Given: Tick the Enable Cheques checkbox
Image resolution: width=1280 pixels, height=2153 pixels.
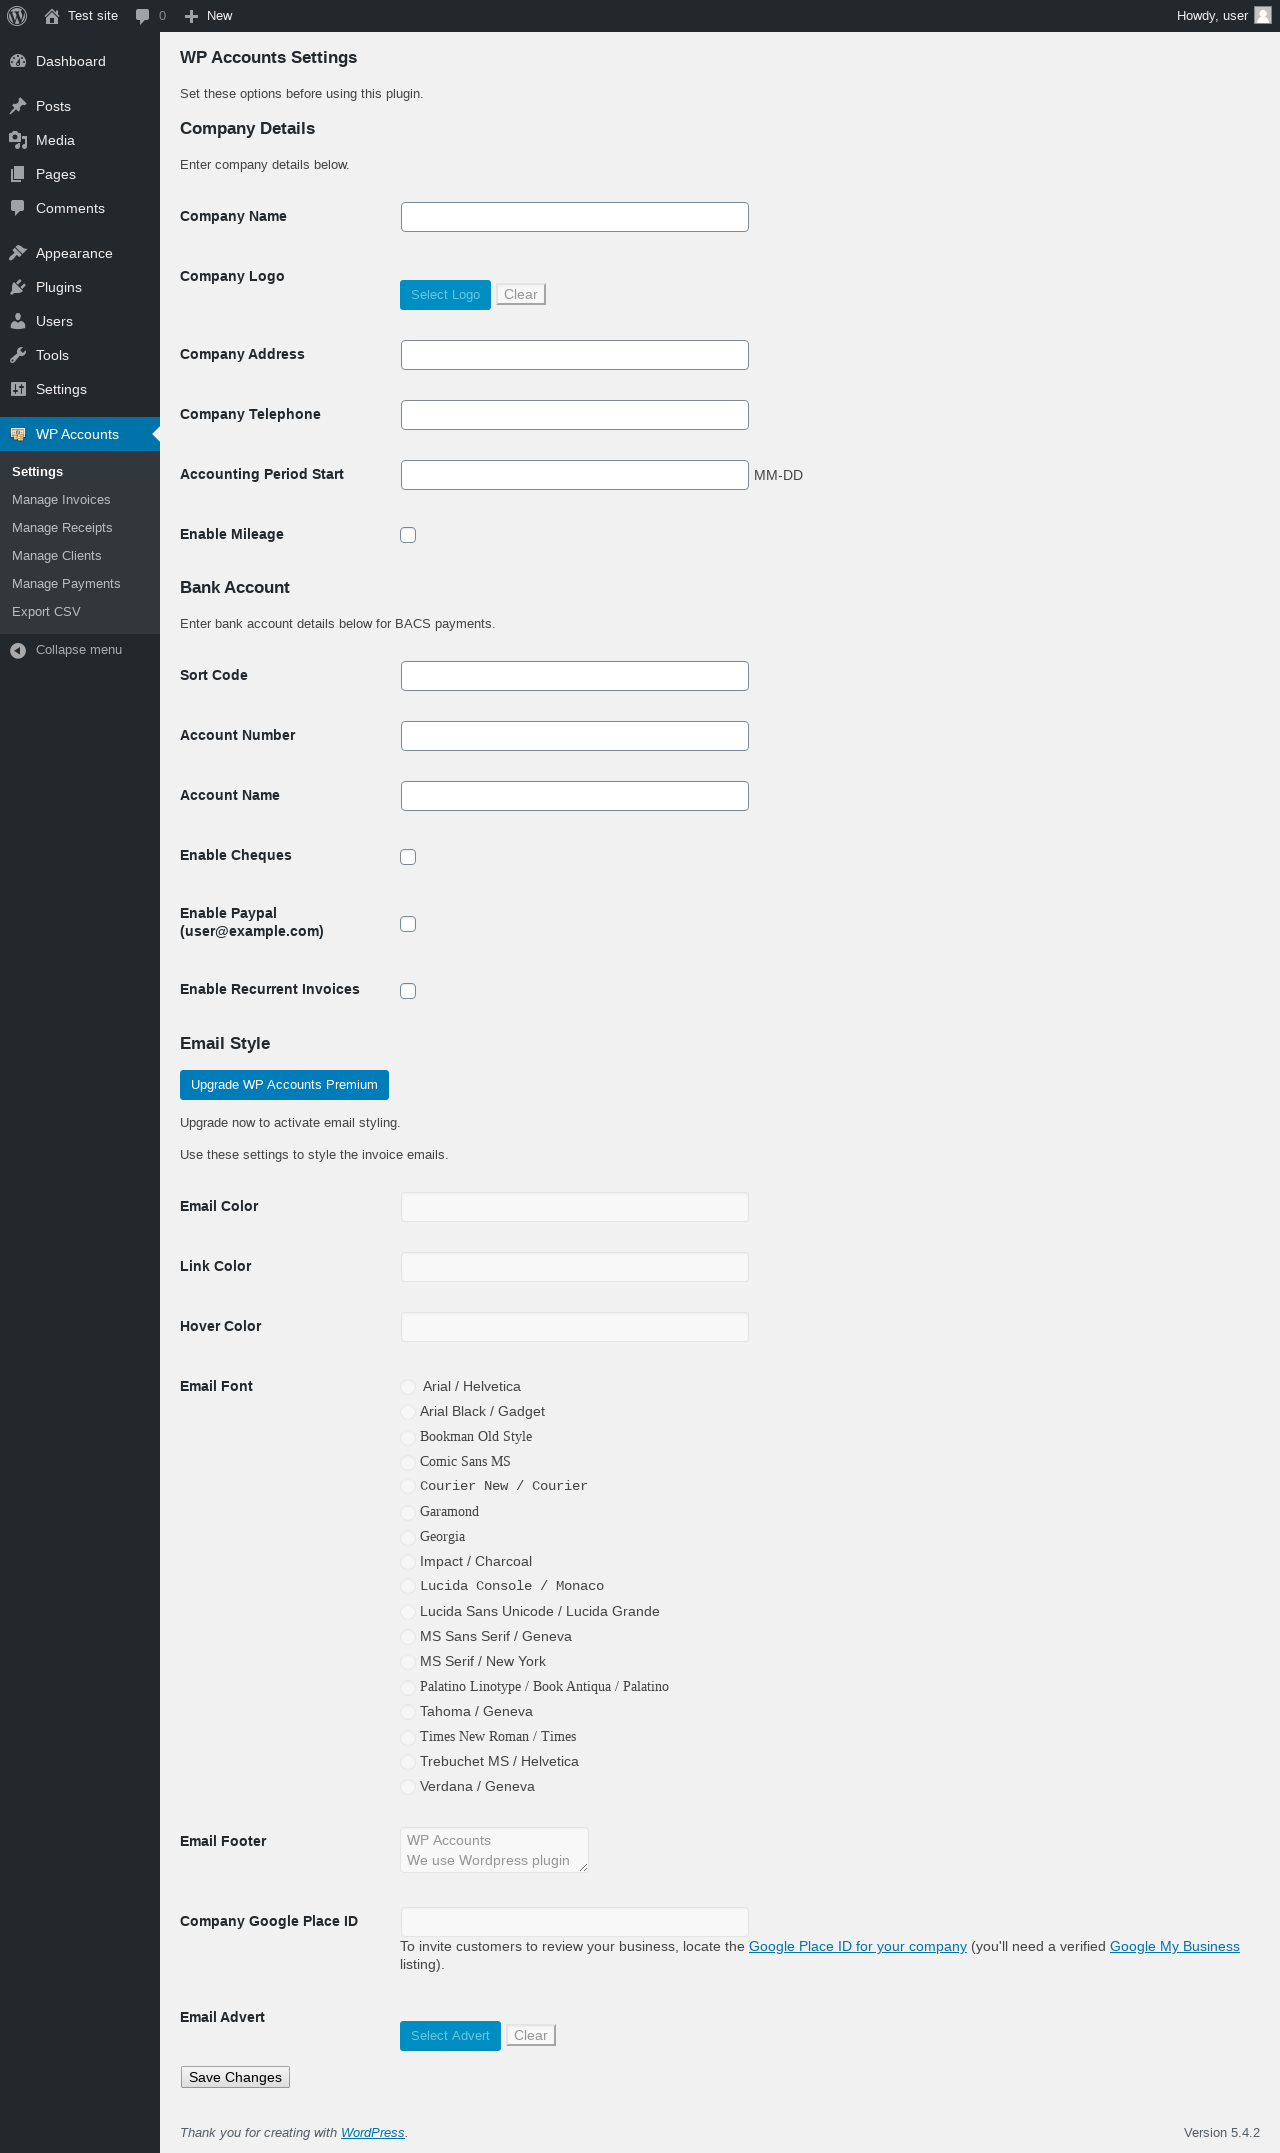Looking at the screenshot, I should [408, 857].
